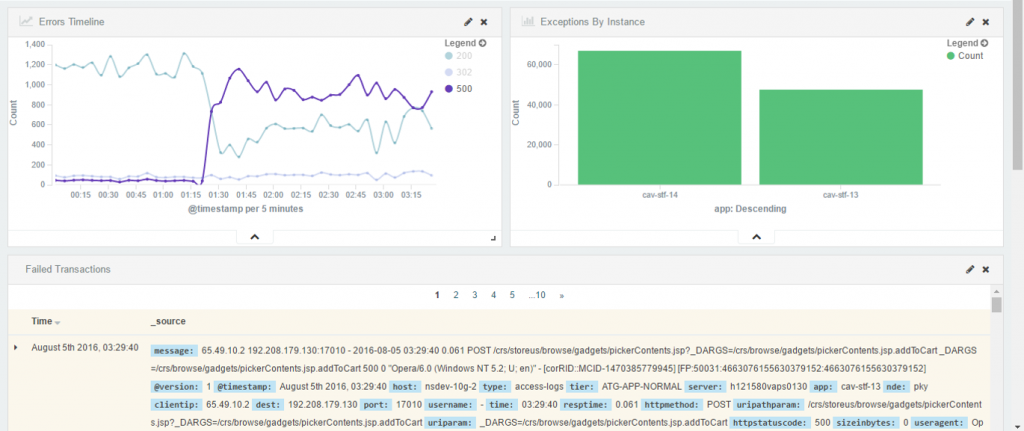
Task: Click the sizeinbytes: field label
Action: tap(866, 423)
